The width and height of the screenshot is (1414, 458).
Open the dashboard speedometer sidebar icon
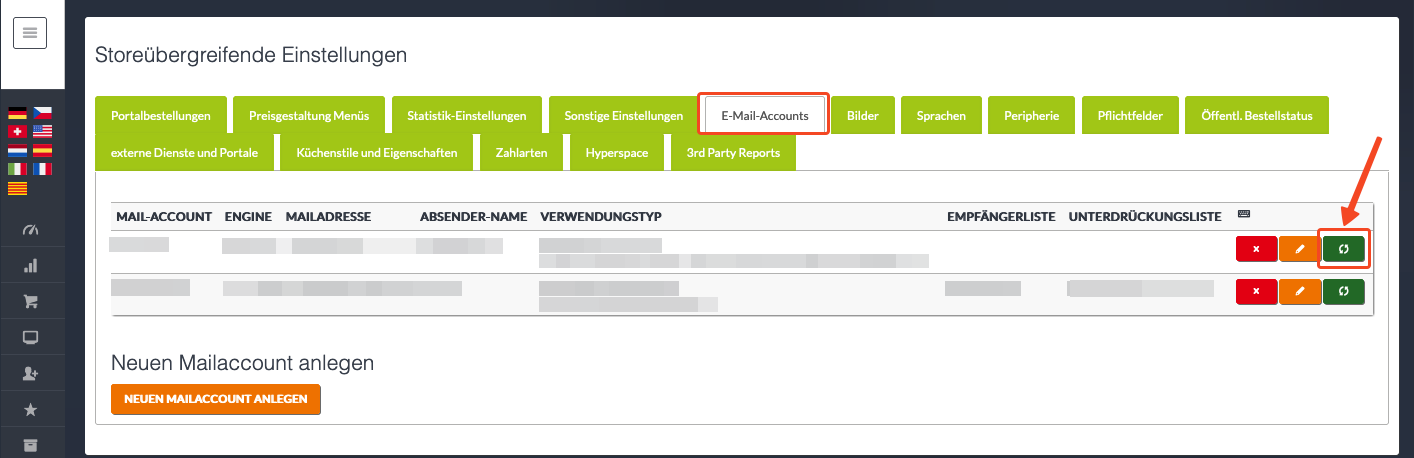(30, 230)
